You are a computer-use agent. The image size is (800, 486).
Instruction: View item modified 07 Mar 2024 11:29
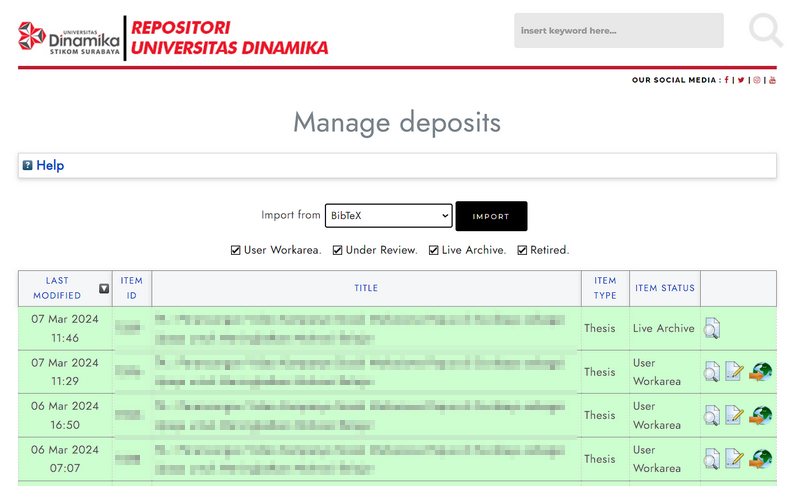tap(712, 372)
